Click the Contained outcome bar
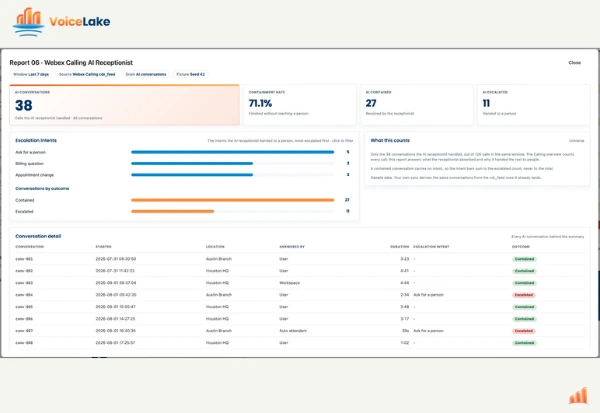The image size is (600, 413). point(232,200)
